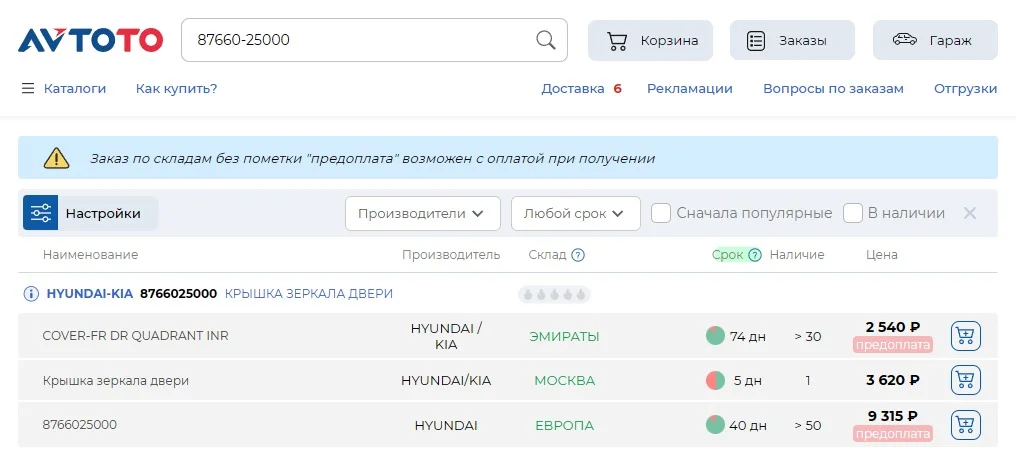Viewport: 1016px width, 473px height.
Task: Click the Наличие column header
Action: coord(796,255)
